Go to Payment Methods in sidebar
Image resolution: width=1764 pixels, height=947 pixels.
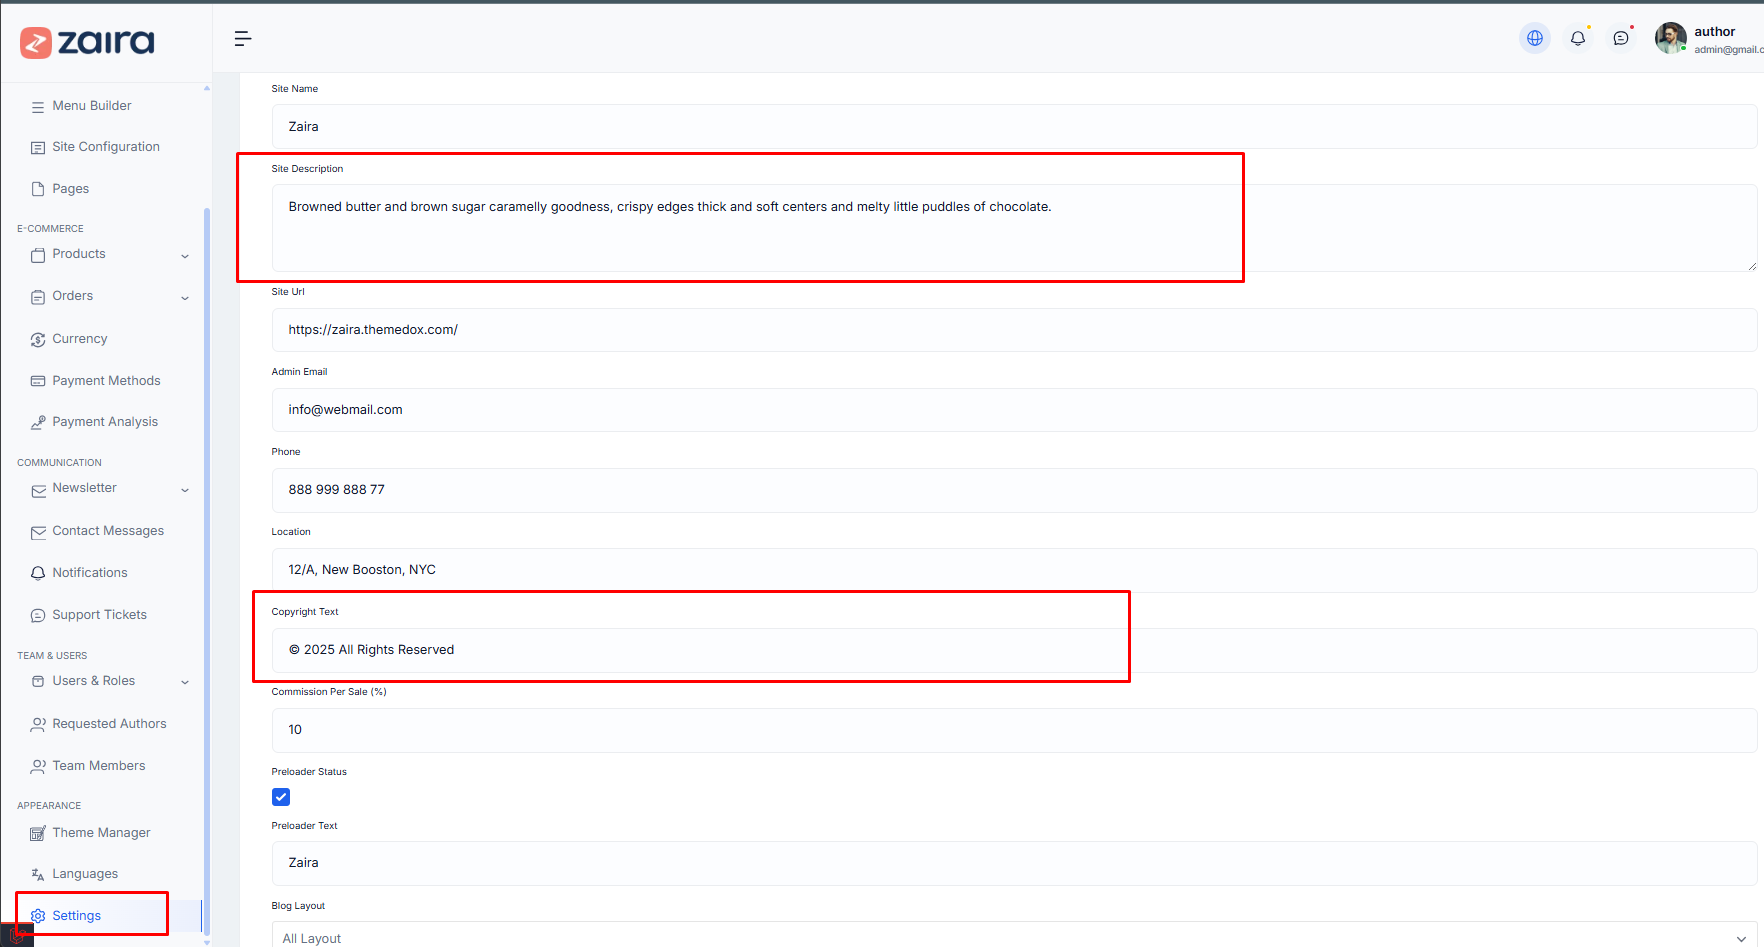[x=106, y=381]
